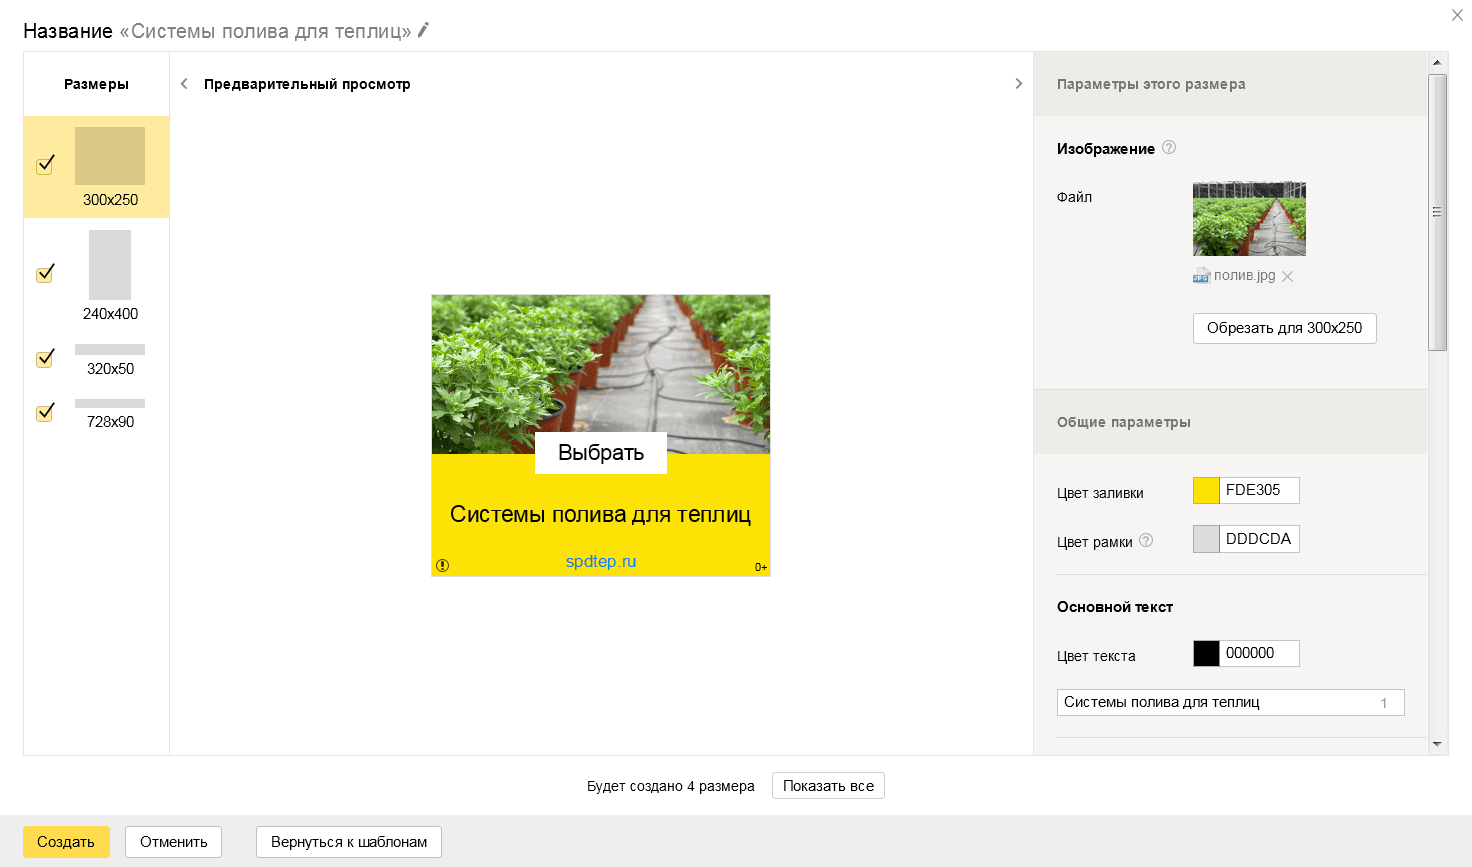Click the полив.jpg file type icon
This screenshot has height=867, width=1472.
(1201, 276)
